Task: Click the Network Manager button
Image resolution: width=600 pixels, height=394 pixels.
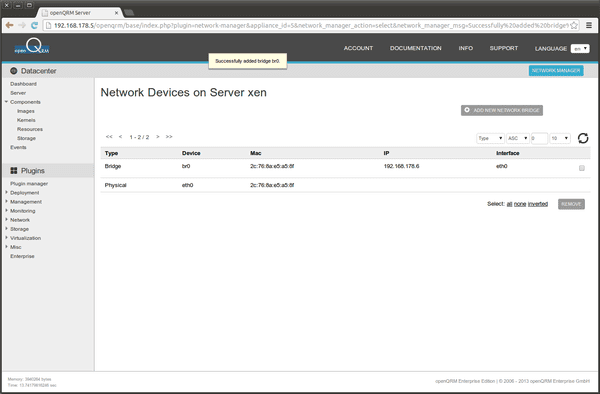Action: click(556, 70)
